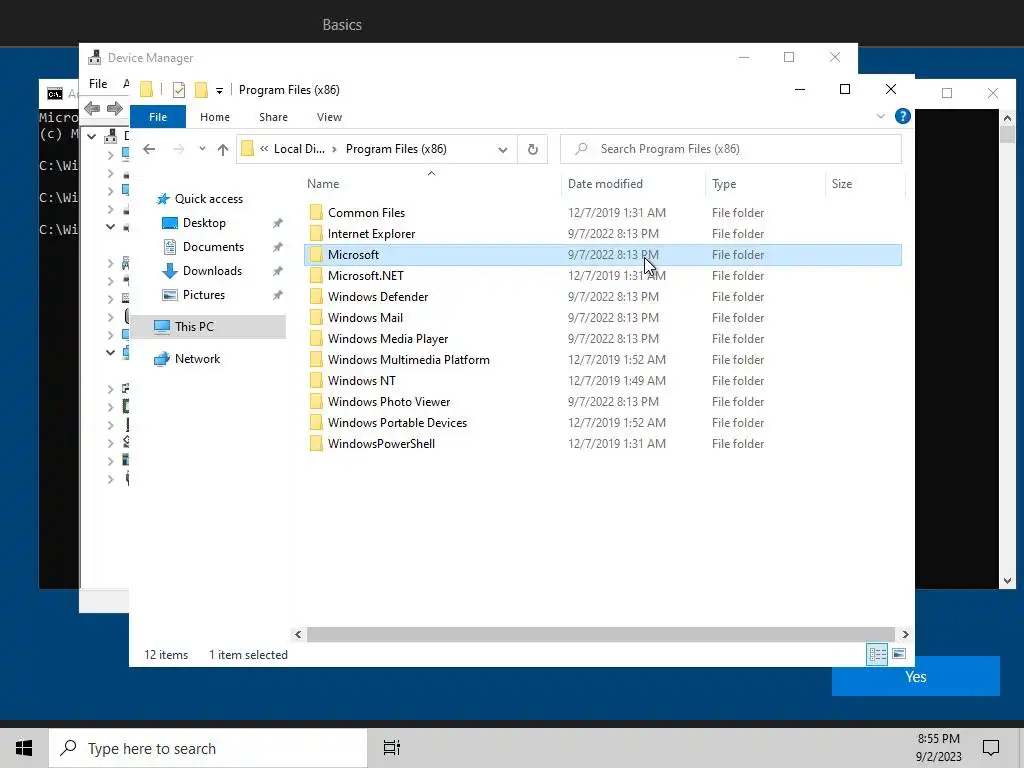Switch to Details view layout icon
Image resolution: width=1024 pixels, height=768 pixels.
pyautogui.click(x=877, y=654)
